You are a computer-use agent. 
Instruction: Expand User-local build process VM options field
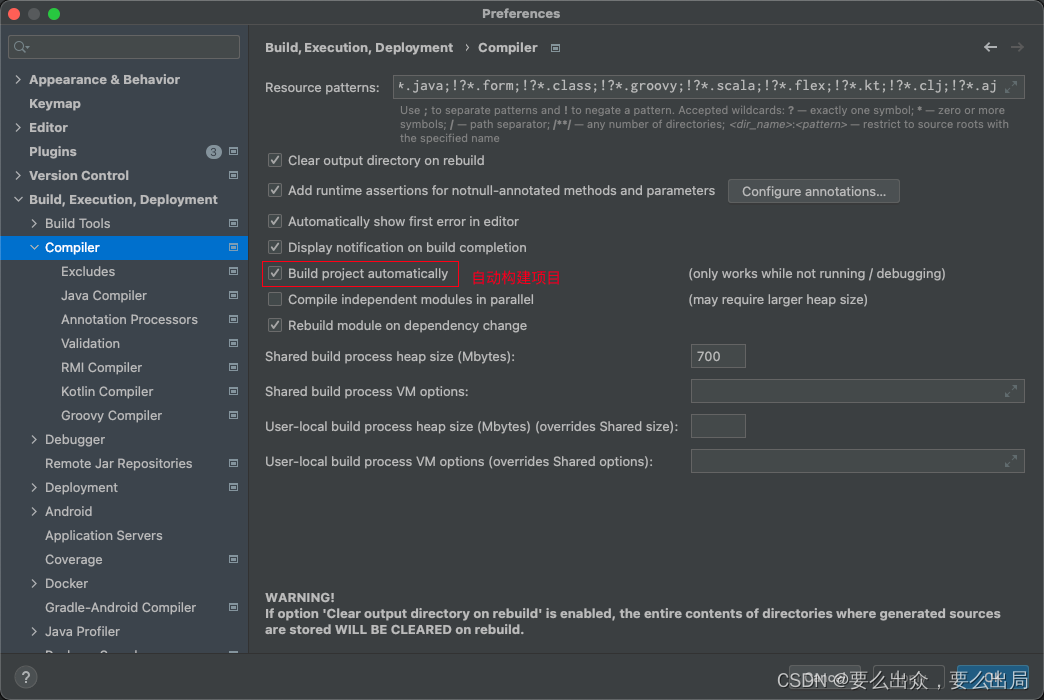point(1011,461)
